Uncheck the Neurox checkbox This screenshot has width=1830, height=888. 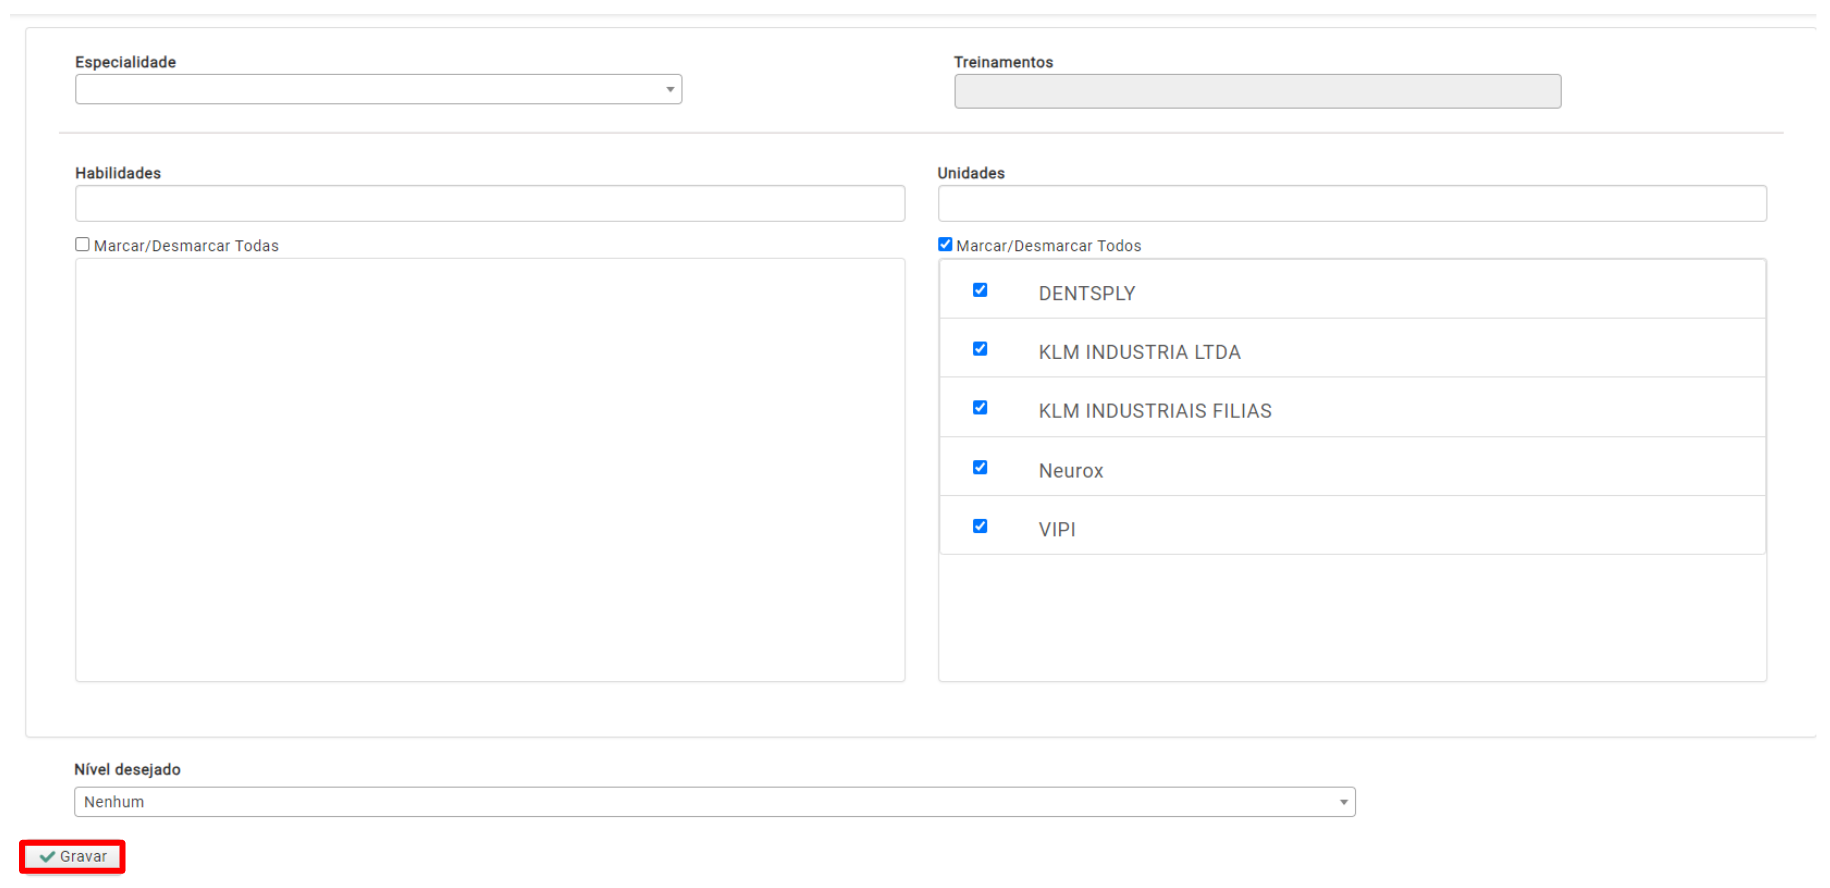click(x=980, y=467)
